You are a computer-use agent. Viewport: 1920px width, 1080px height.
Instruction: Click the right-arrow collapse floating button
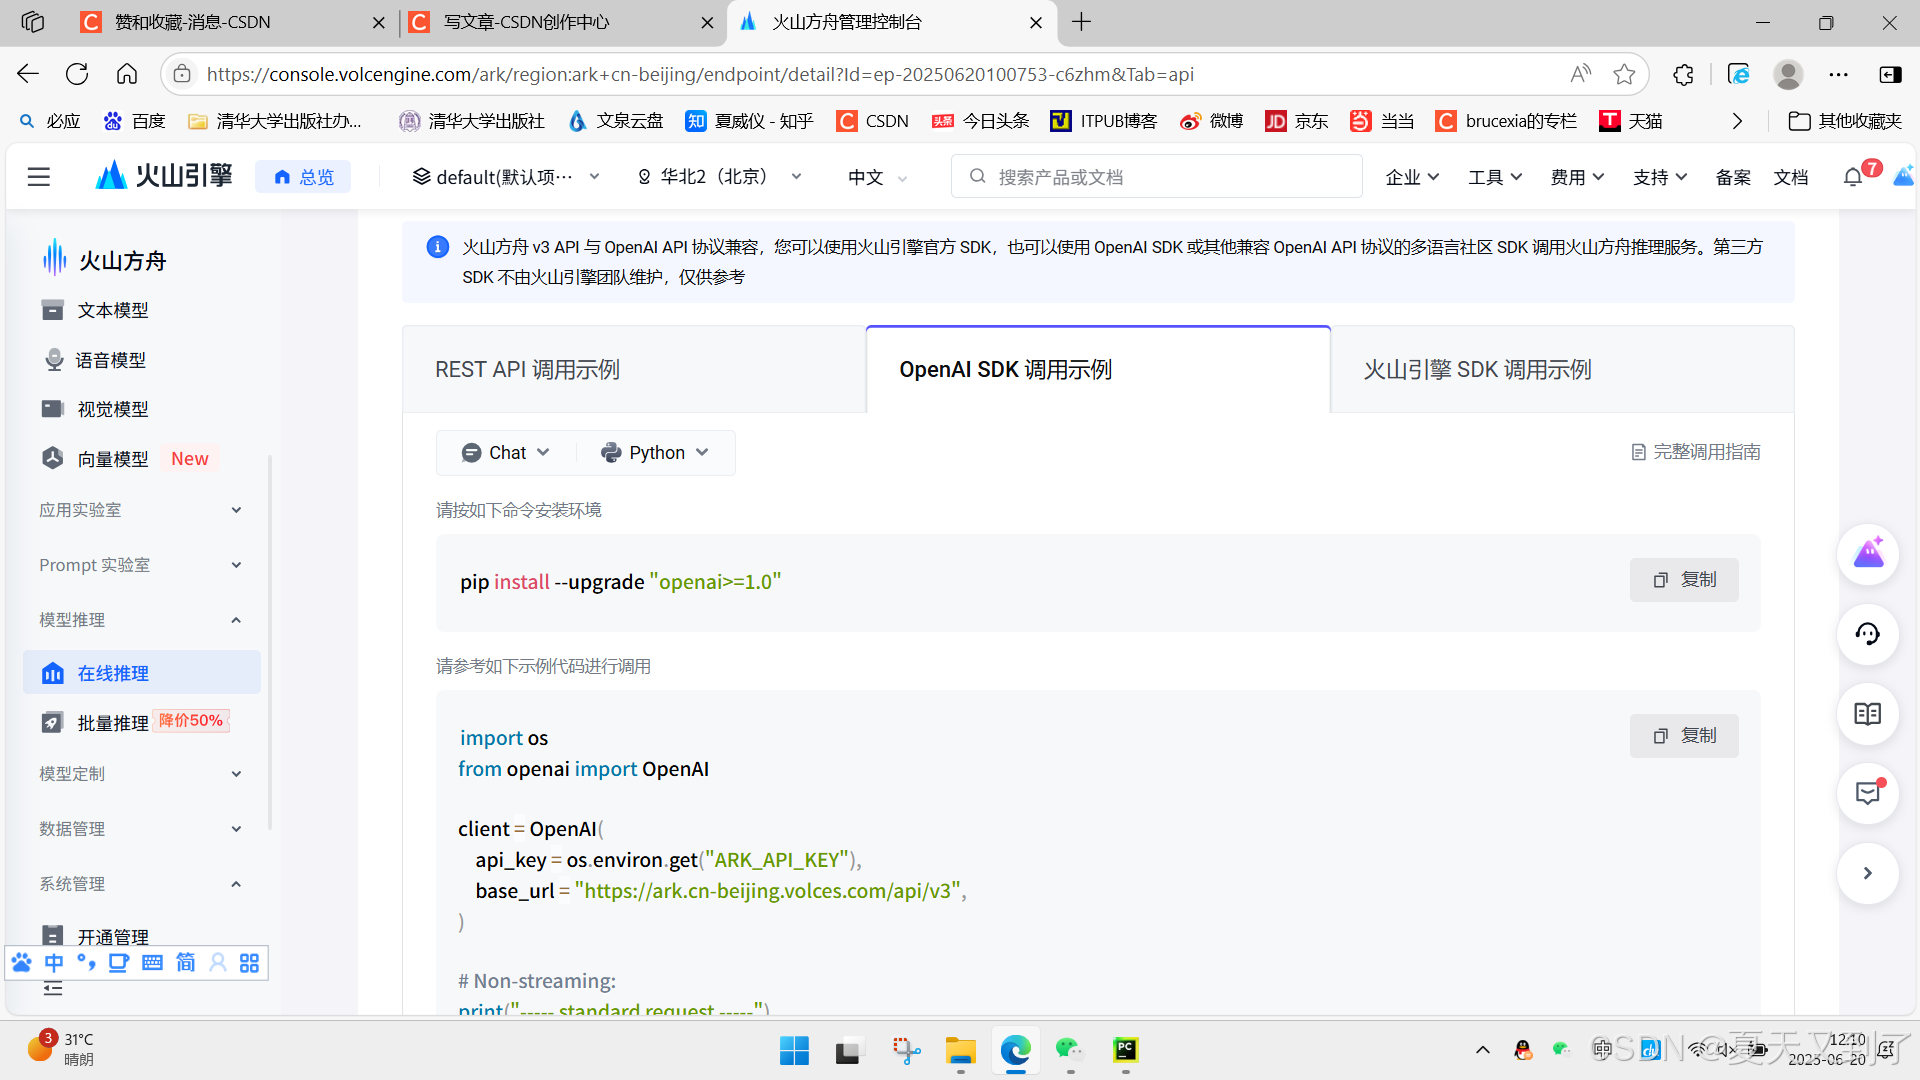tap(1867, 873)
